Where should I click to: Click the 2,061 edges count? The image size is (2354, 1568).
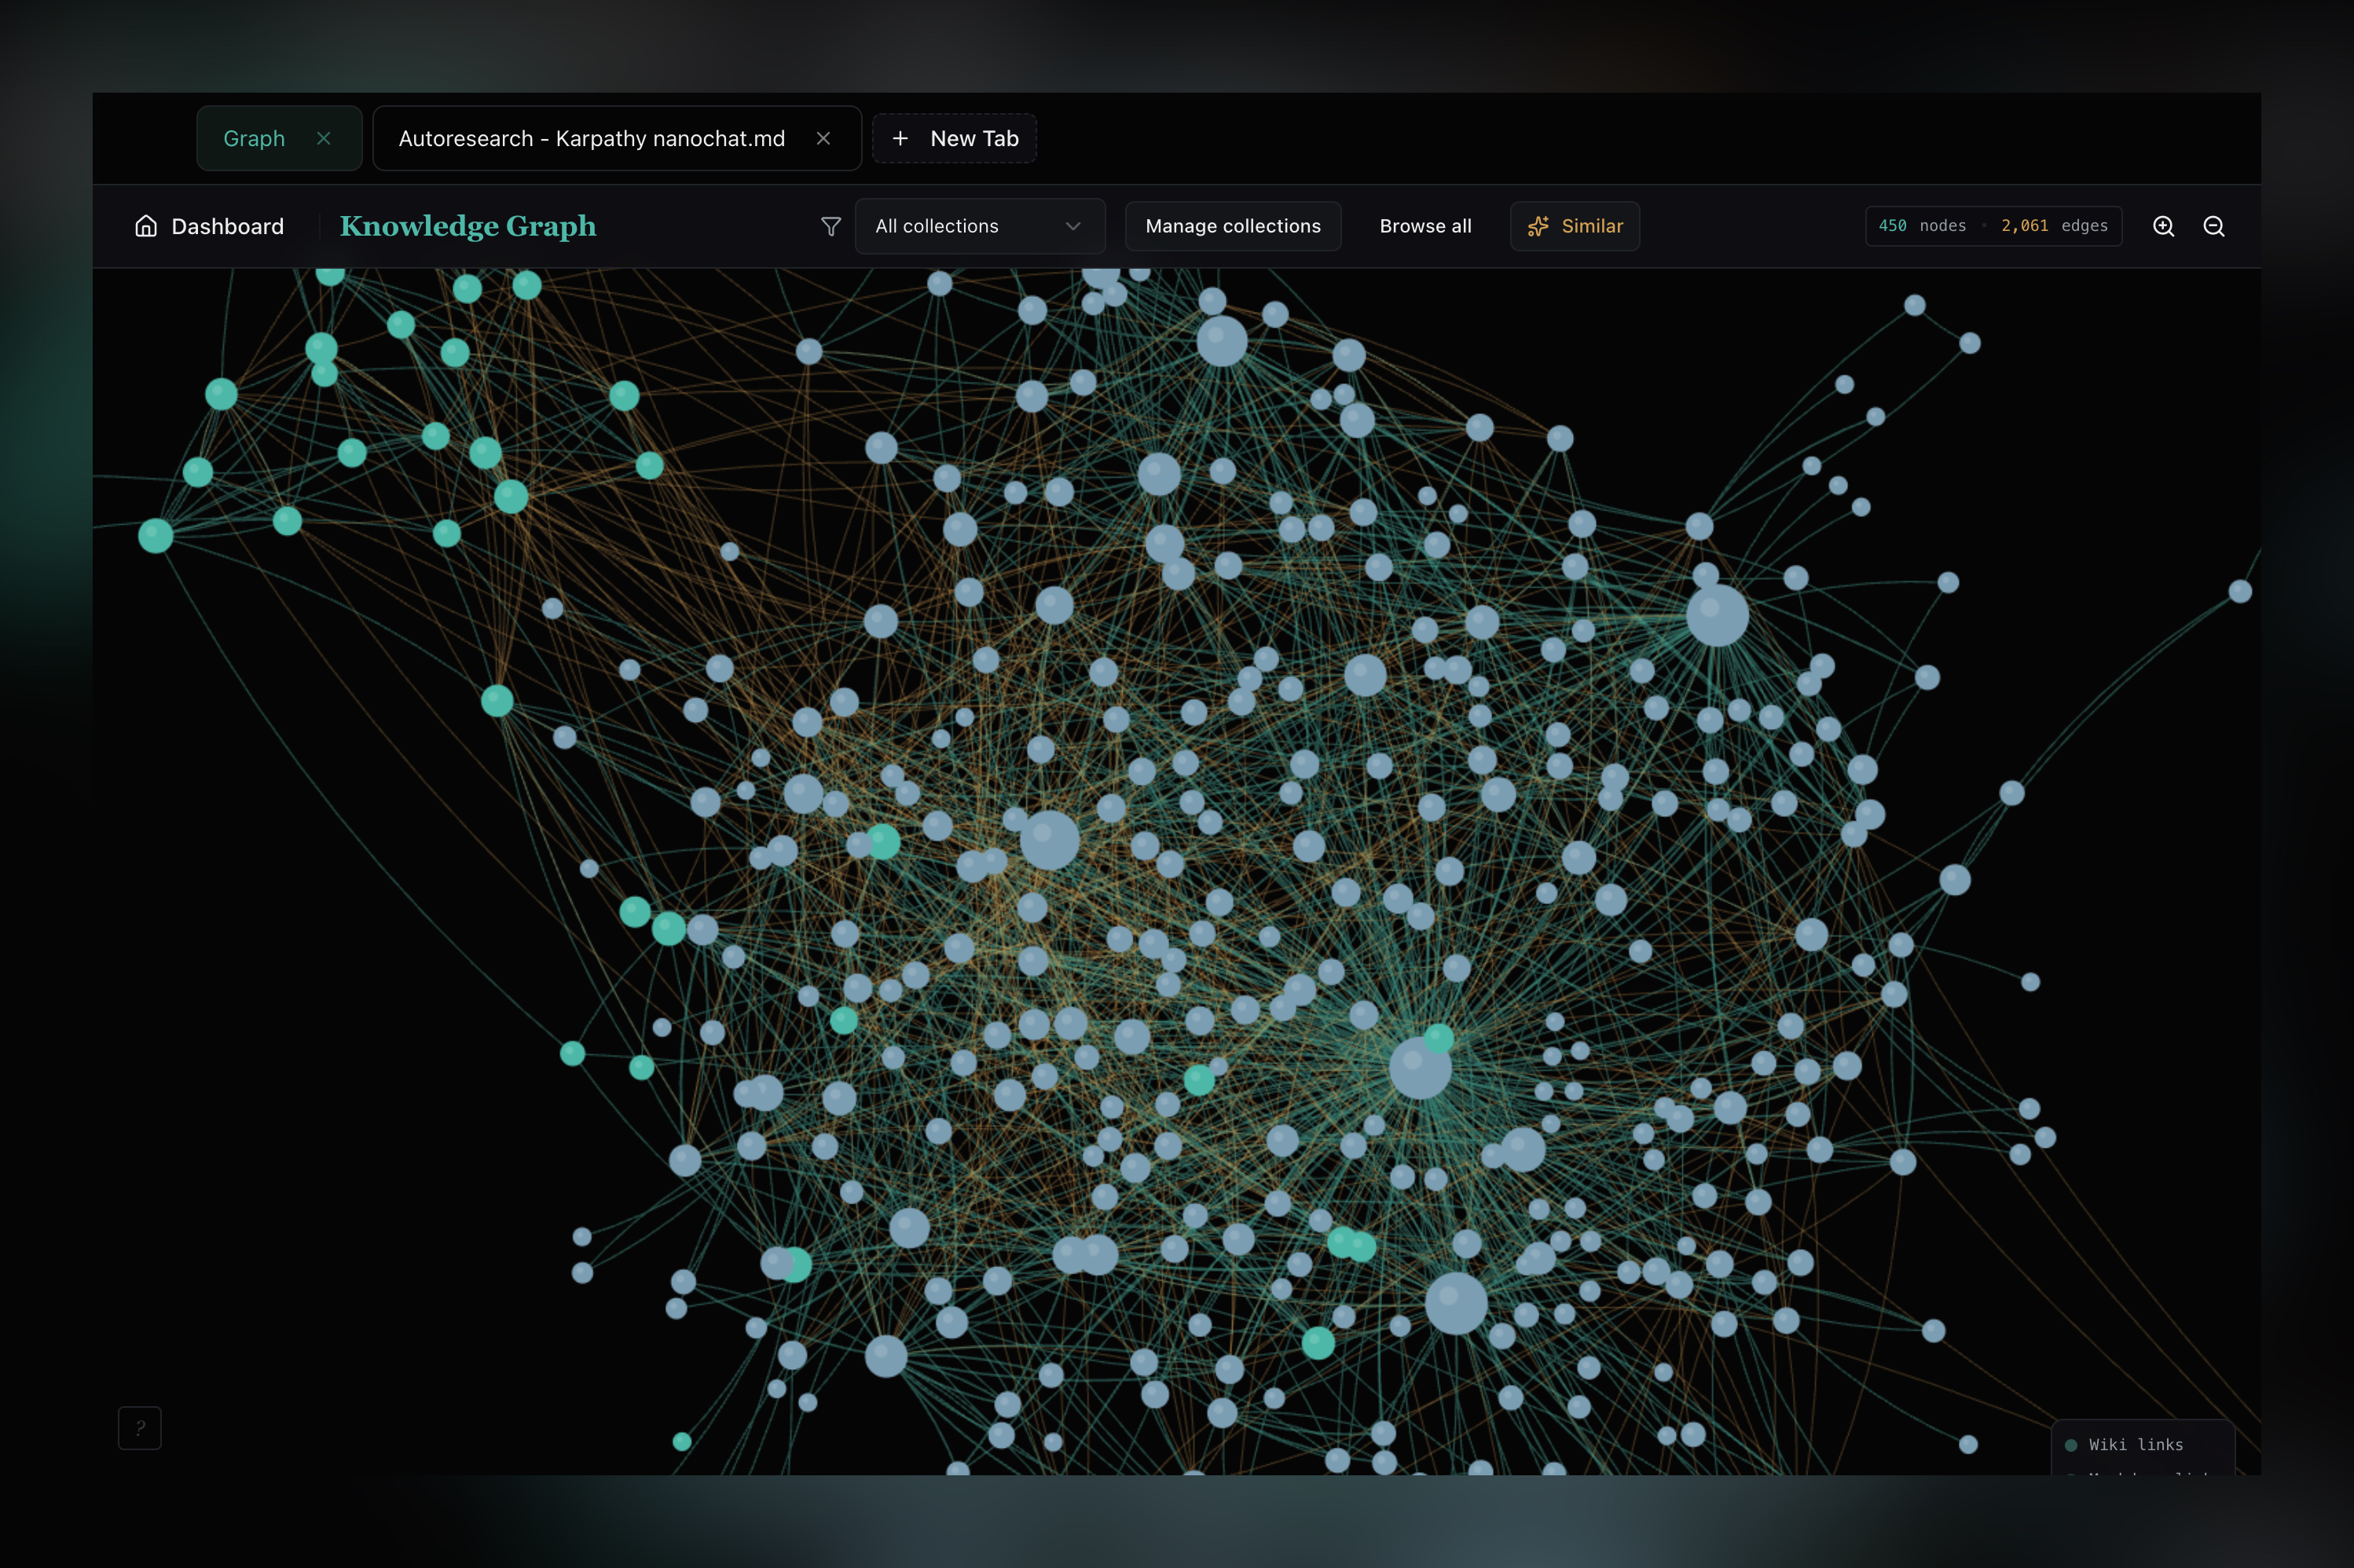2054,226
